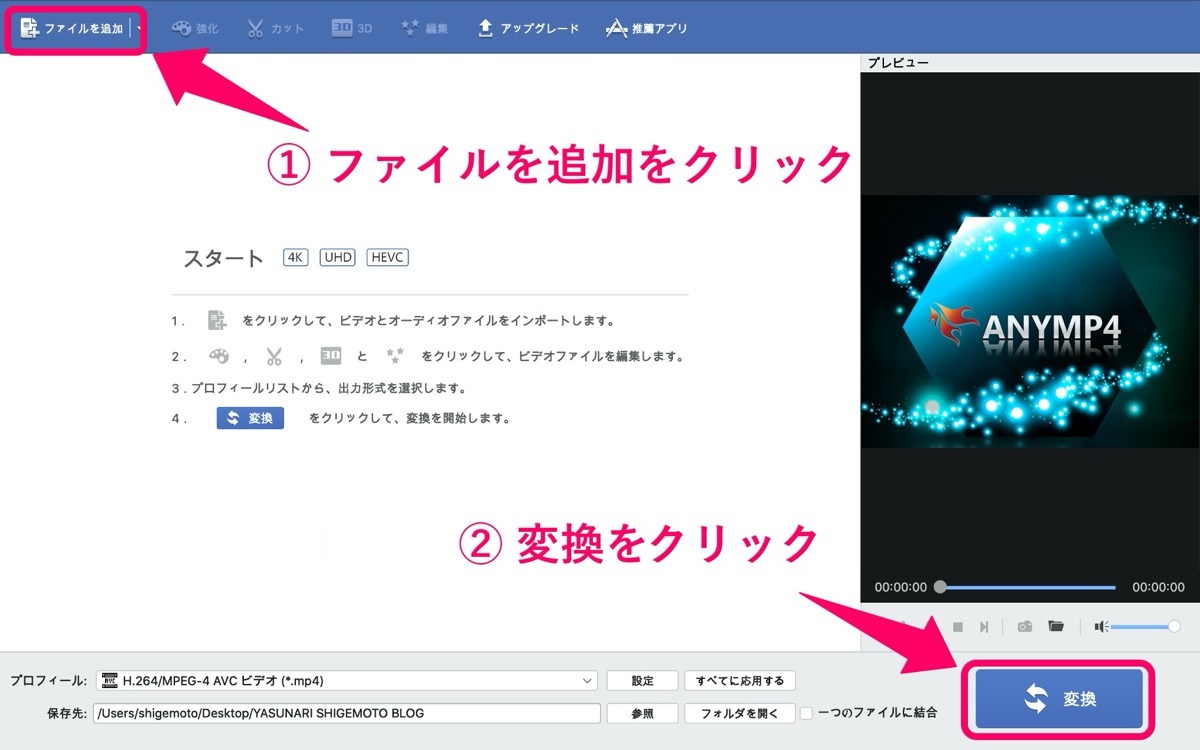Stop playback in the preview panel

[957, 627]
